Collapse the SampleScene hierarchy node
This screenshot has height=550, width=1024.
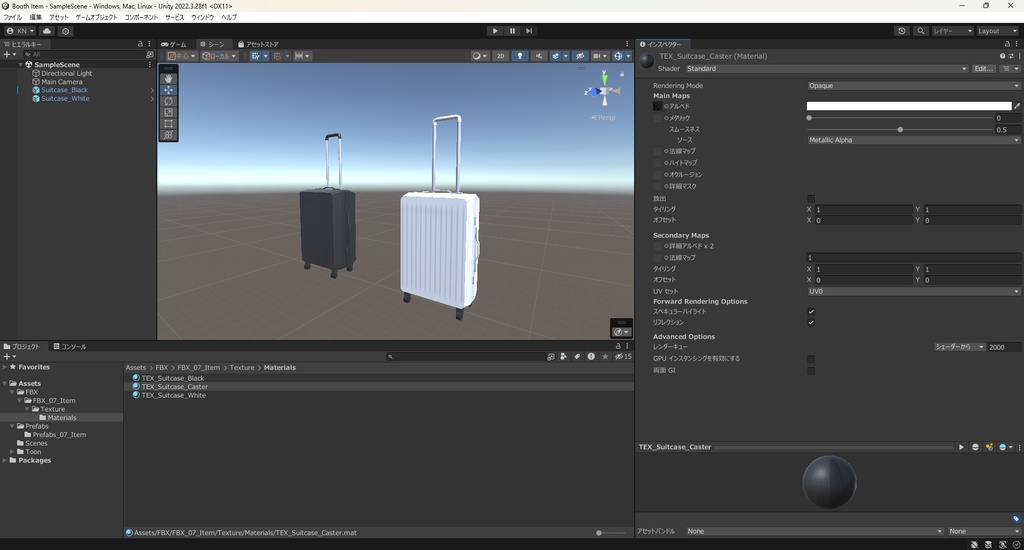pos(20,65)
